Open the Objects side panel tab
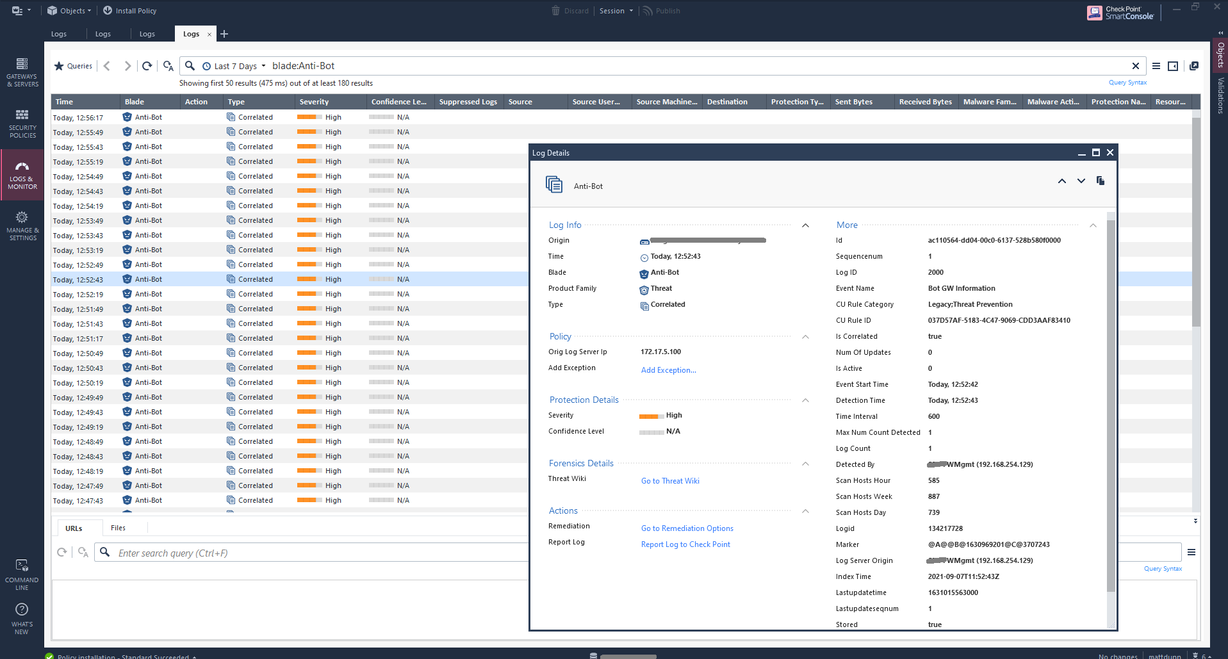Image resolution: width=1228 pixels, height=659 pixels. (x=1219, y=55)
